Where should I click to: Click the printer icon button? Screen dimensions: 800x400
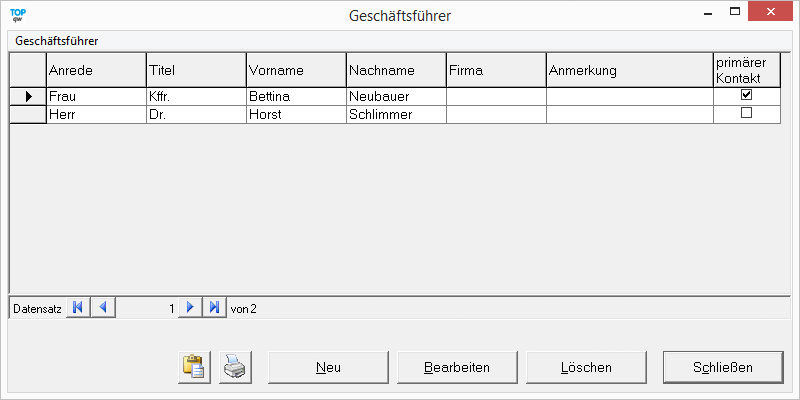233,367
